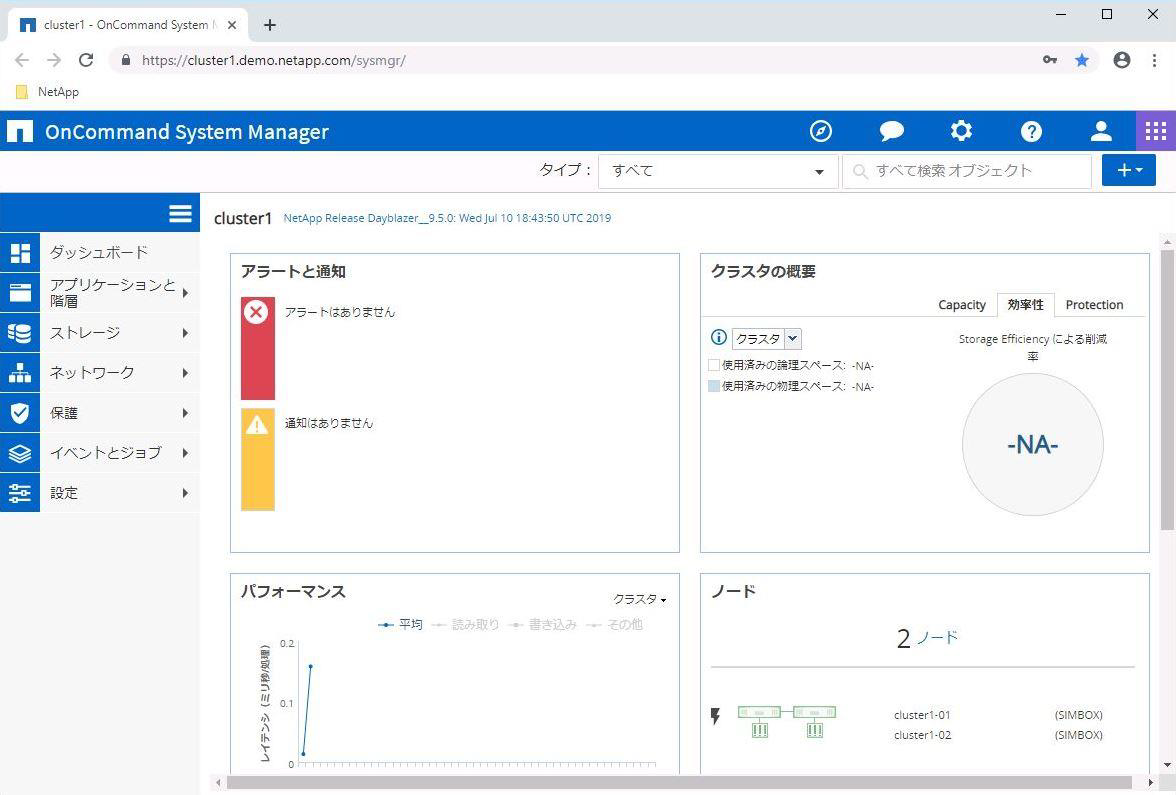Expand the イベントとジョブ sidebar menu arrow
This screenshot has height=795, width=1176.
point(185,453)
